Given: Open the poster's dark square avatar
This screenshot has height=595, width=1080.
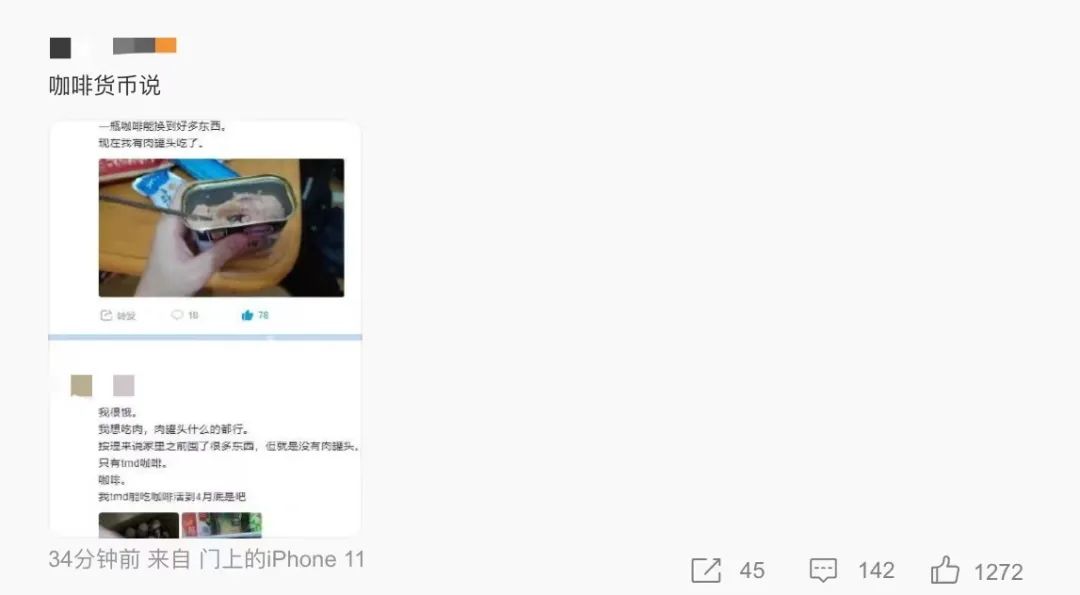Looking at the screenshot, I should [x=61, y=48].
